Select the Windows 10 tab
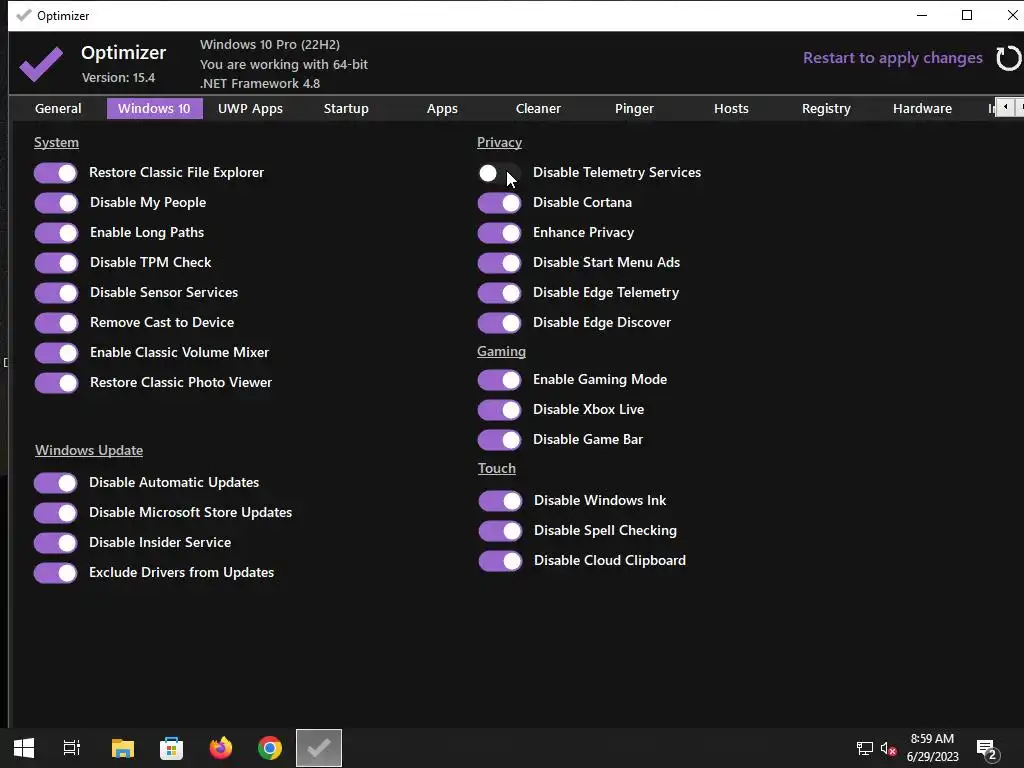 (x=154, y=108)
